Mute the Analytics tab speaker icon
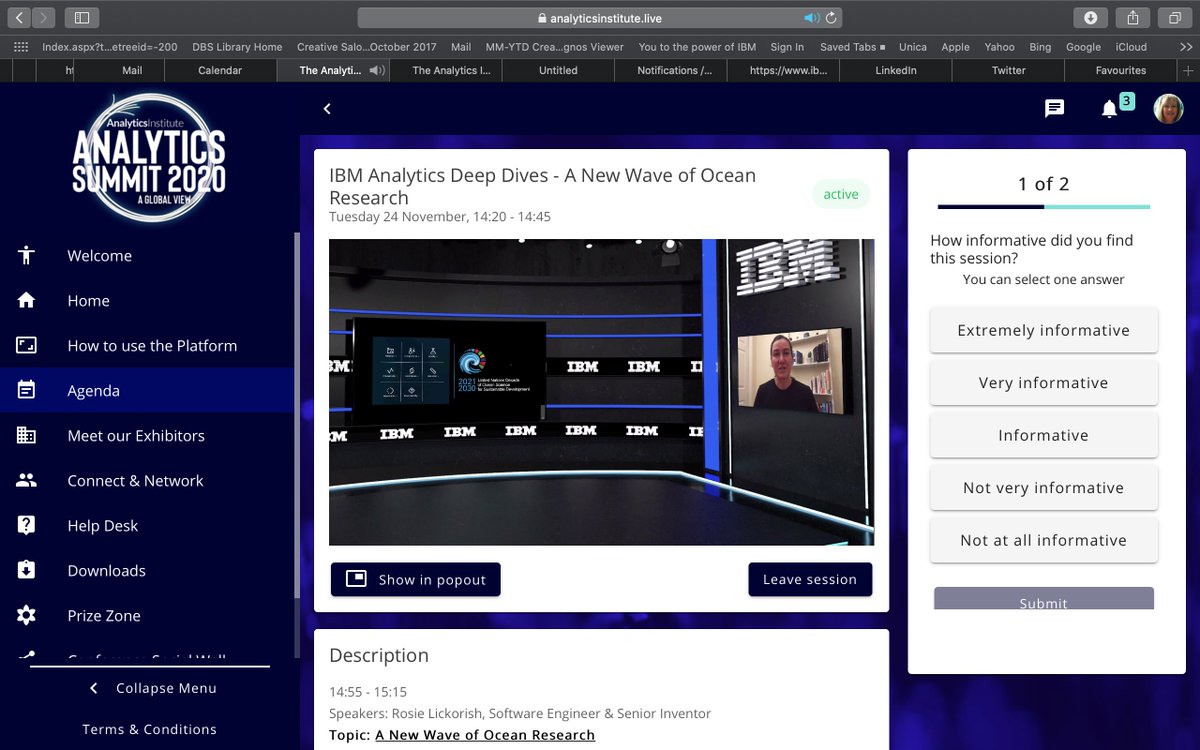 [x=377, y=71]
